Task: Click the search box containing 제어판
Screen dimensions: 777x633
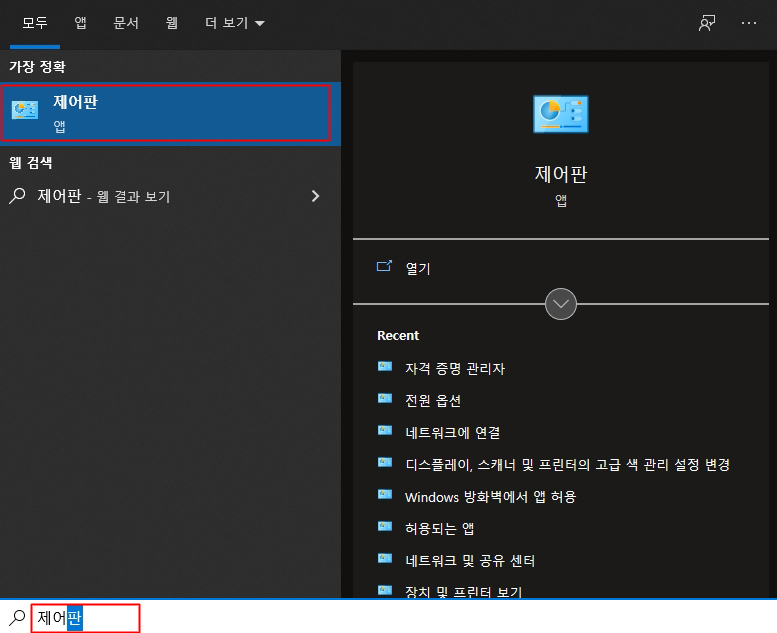Action: (x=85, y=618)
